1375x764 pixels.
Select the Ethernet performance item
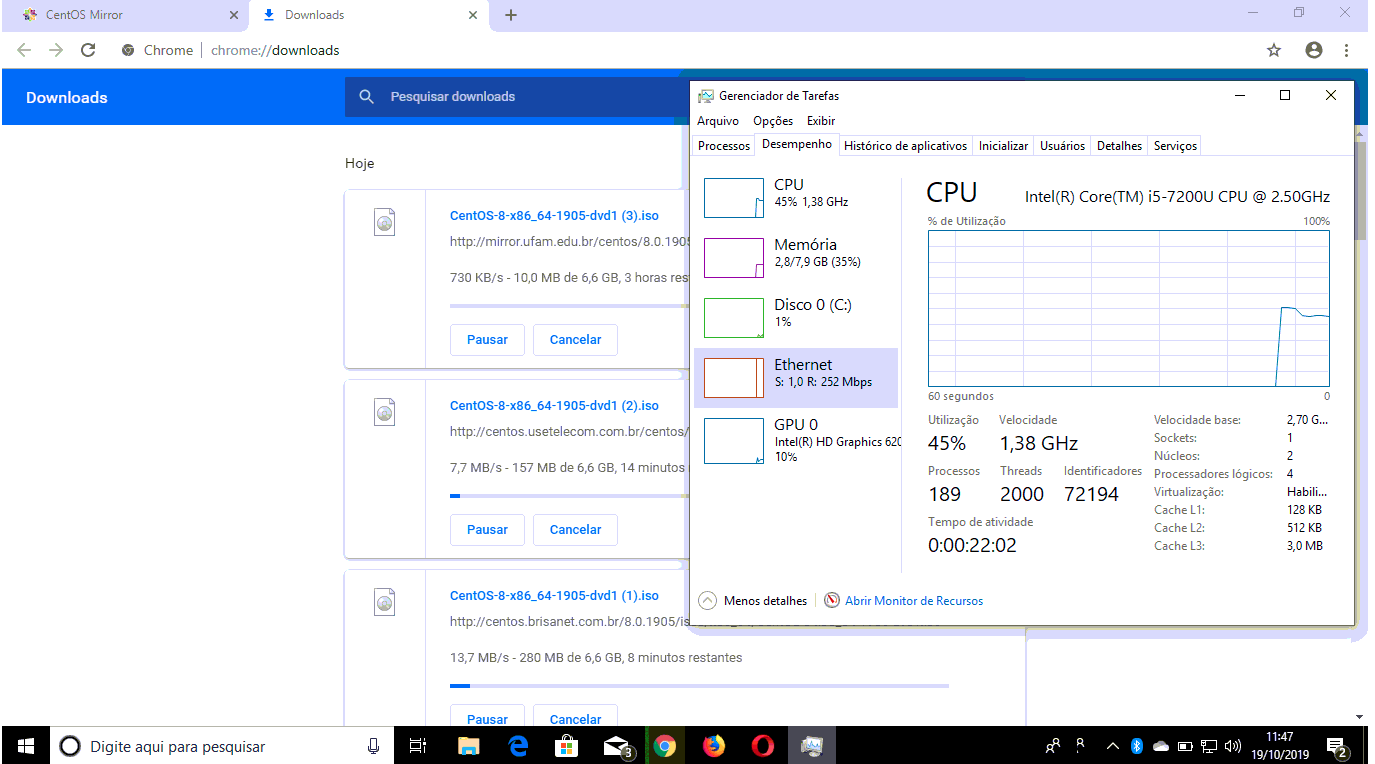tap(796, 378)
